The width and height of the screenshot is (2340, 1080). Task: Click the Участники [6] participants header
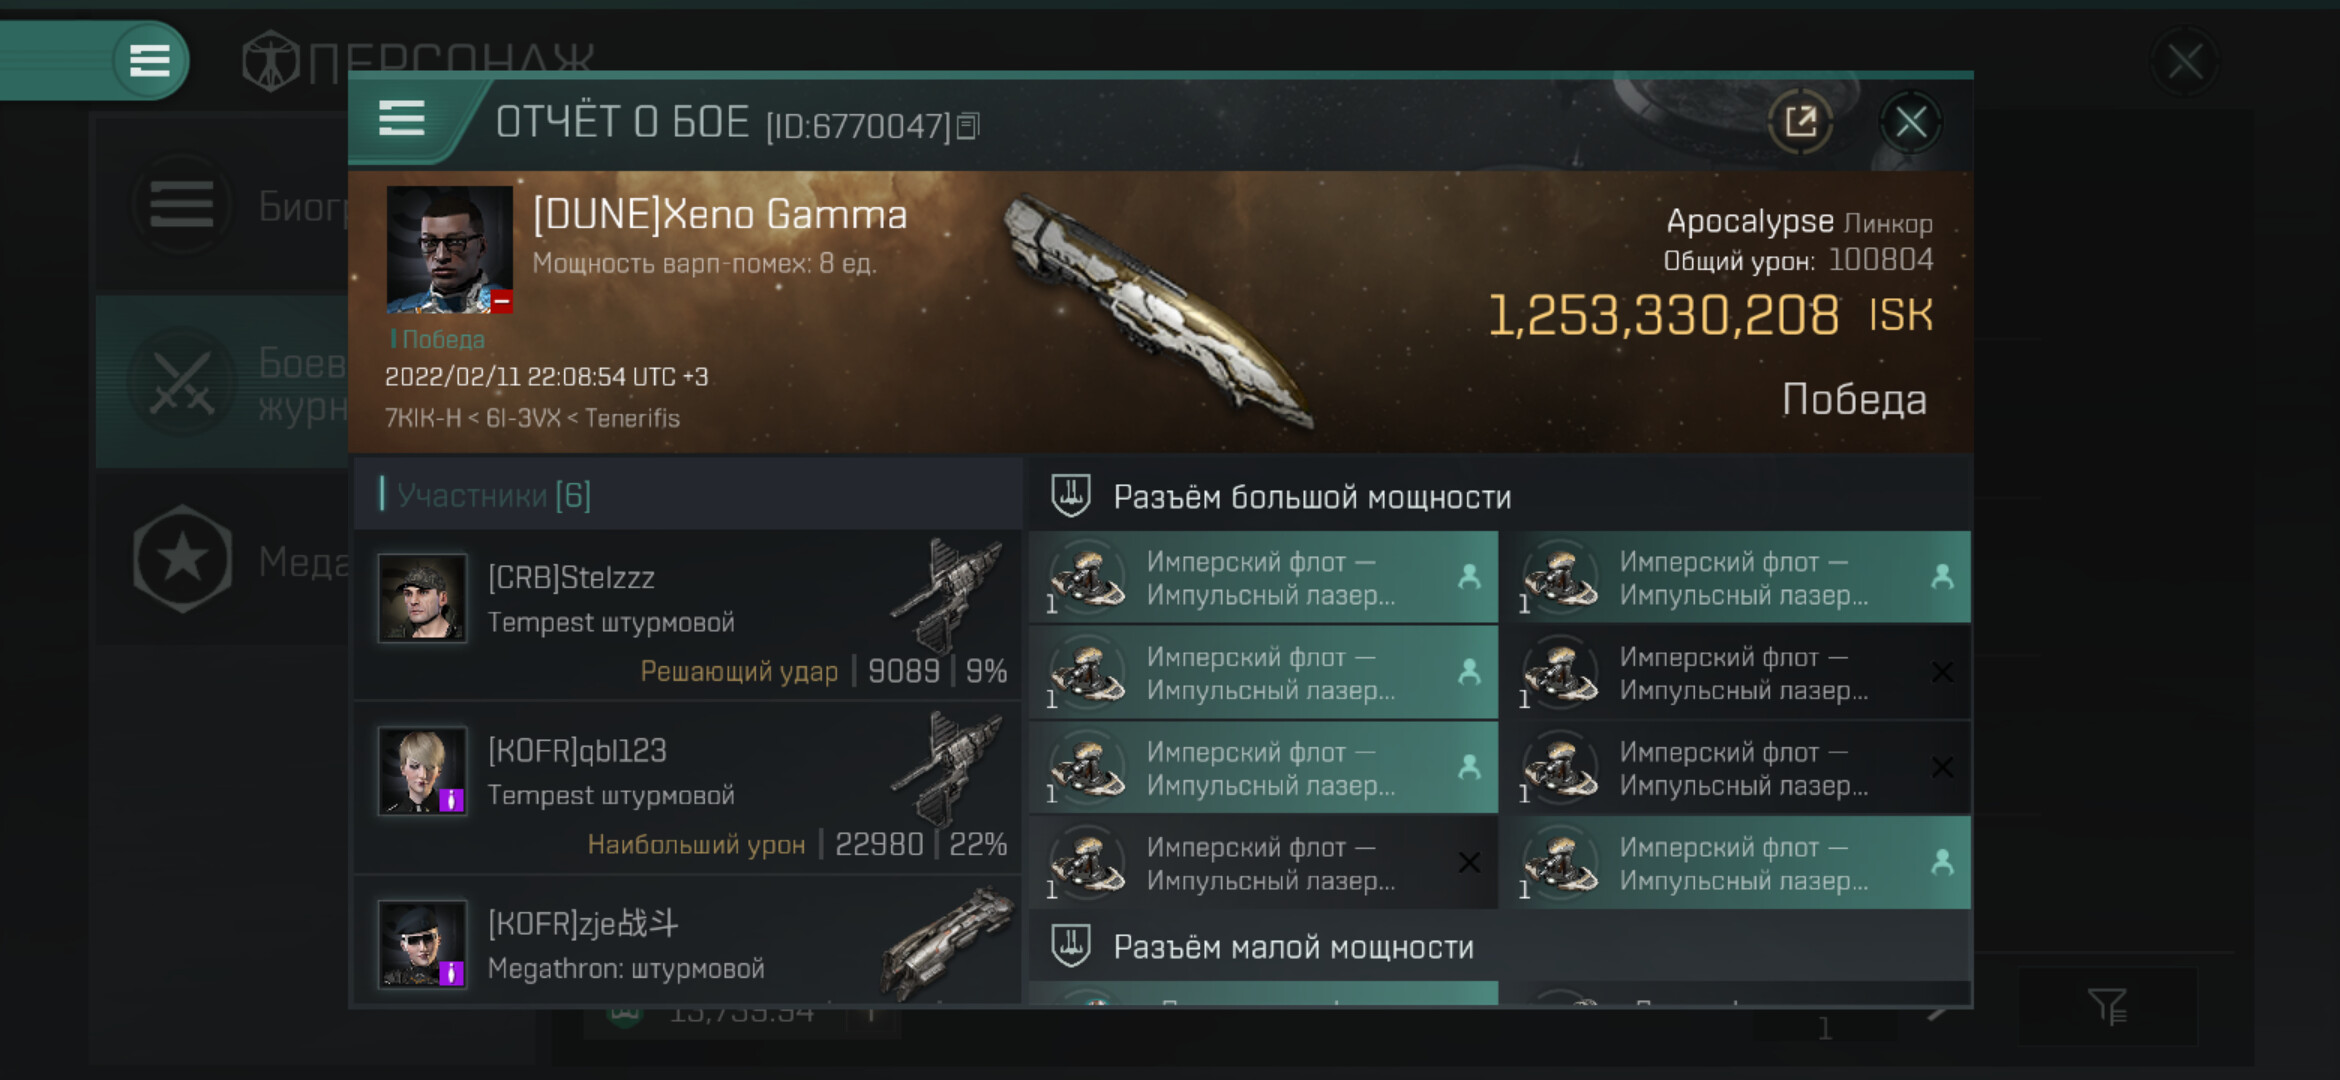(x=493, y=495)
